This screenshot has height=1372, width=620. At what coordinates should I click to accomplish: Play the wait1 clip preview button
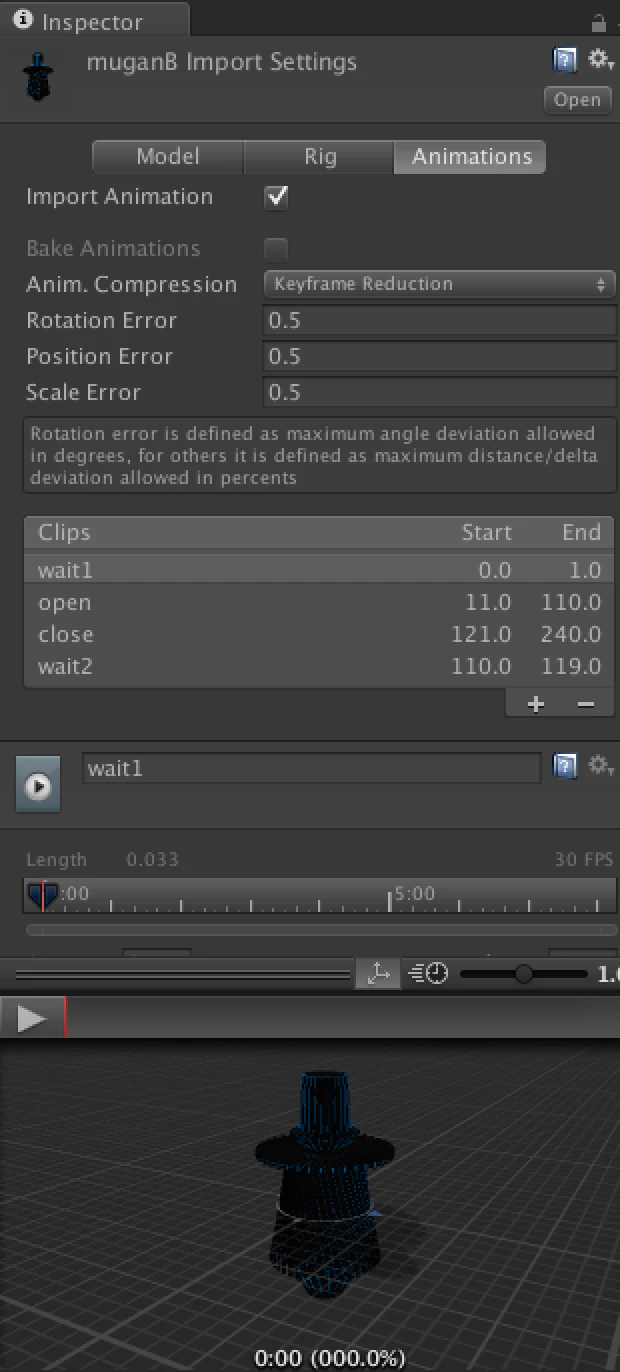pyautogui.click(x=38, y=786)
